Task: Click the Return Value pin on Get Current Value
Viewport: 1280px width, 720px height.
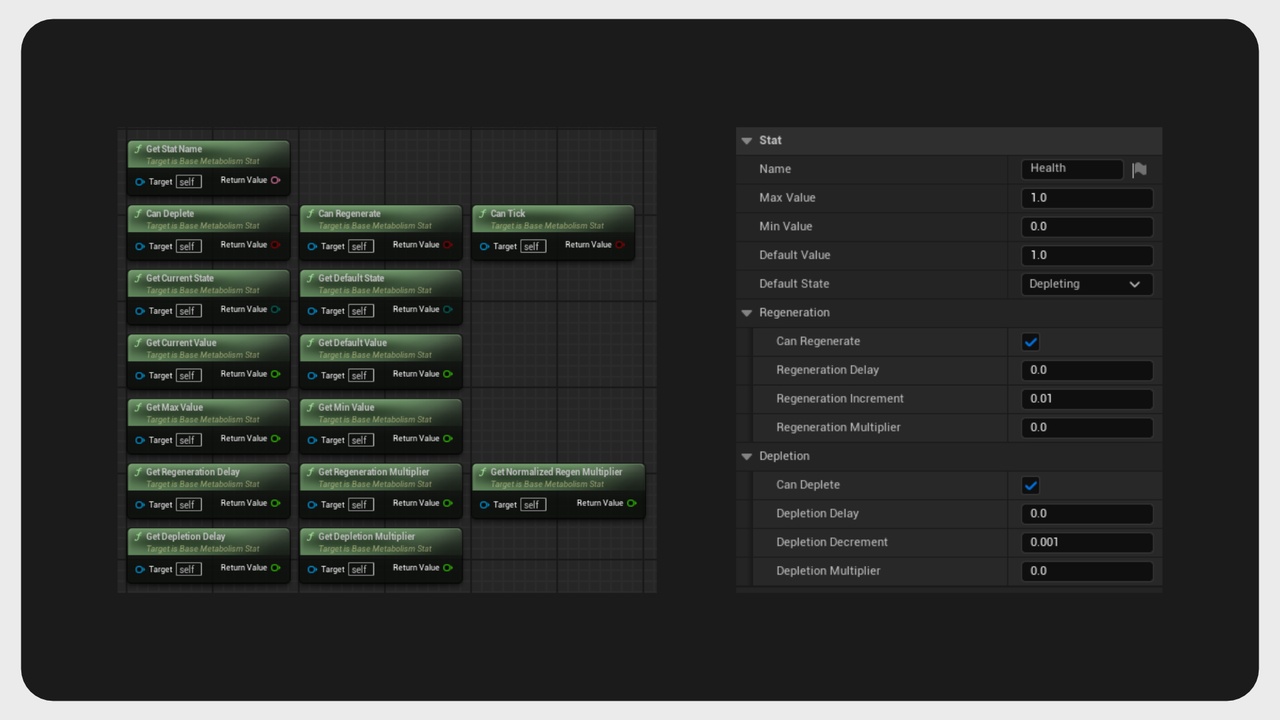Action: [x=275, y=374]
